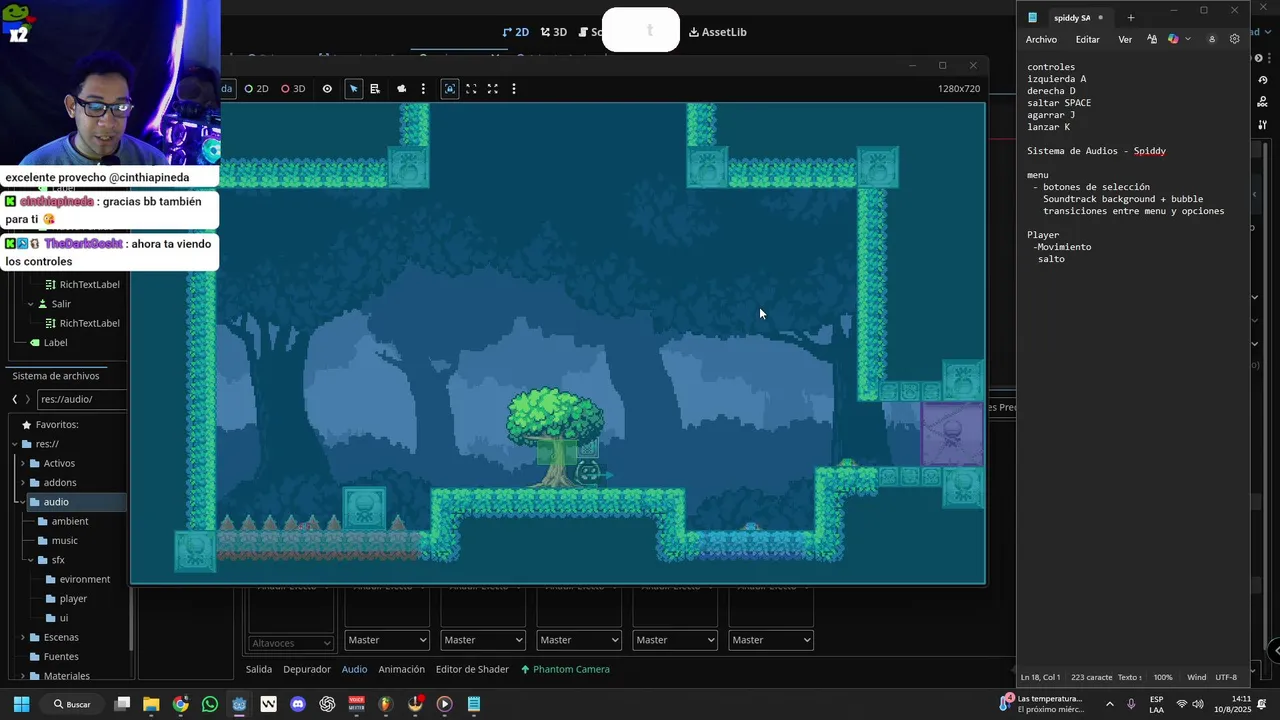Open last Master bus send dropdown
Screen dimensions: 1280x720
point(771,640)
